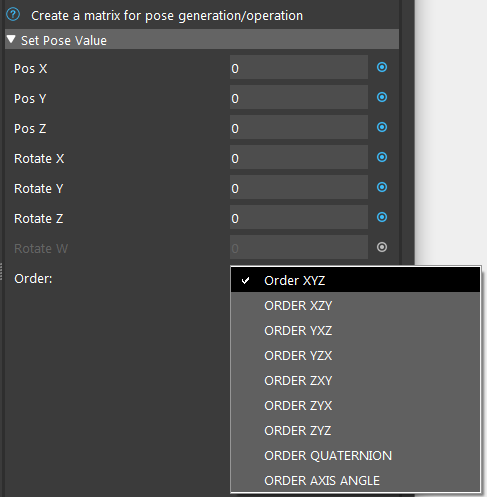This screenshot has height=497, width=487.
Task: Click the Pos X value field
Action: 299,67
